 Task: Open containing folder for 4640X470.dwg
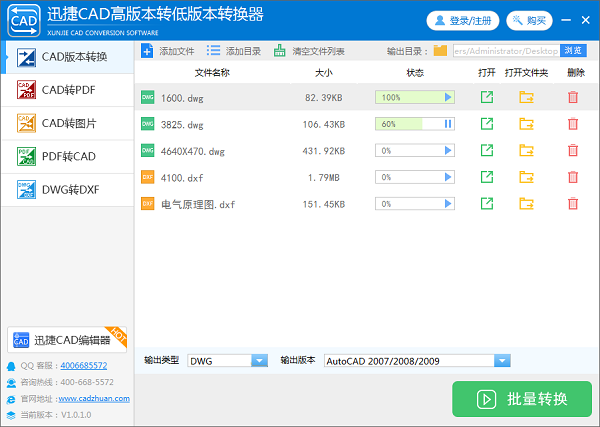[527, 150]
